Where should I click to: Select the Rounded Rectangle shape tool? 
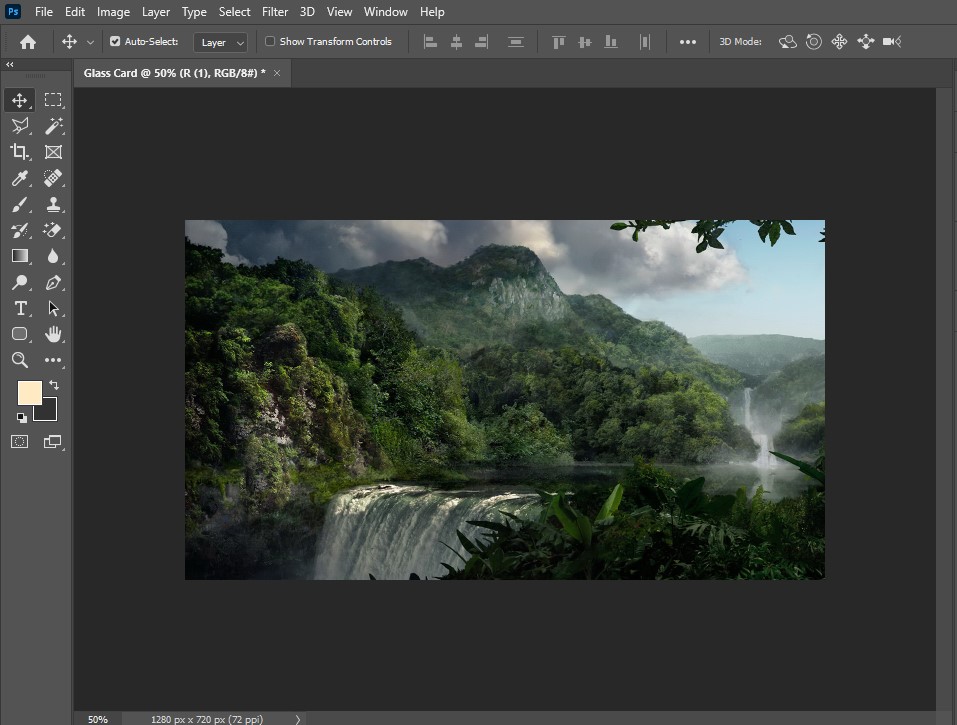[x=20, y=334]
